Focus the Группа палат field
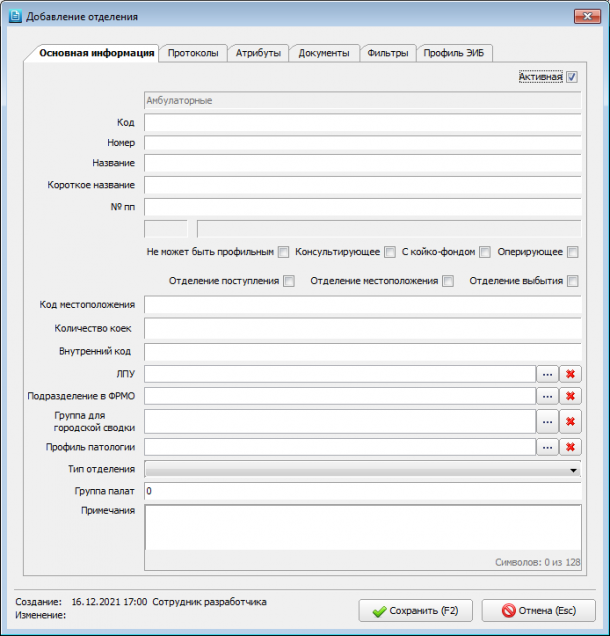The width and height of the screenshot is (610, 636). tap(363, 491)
